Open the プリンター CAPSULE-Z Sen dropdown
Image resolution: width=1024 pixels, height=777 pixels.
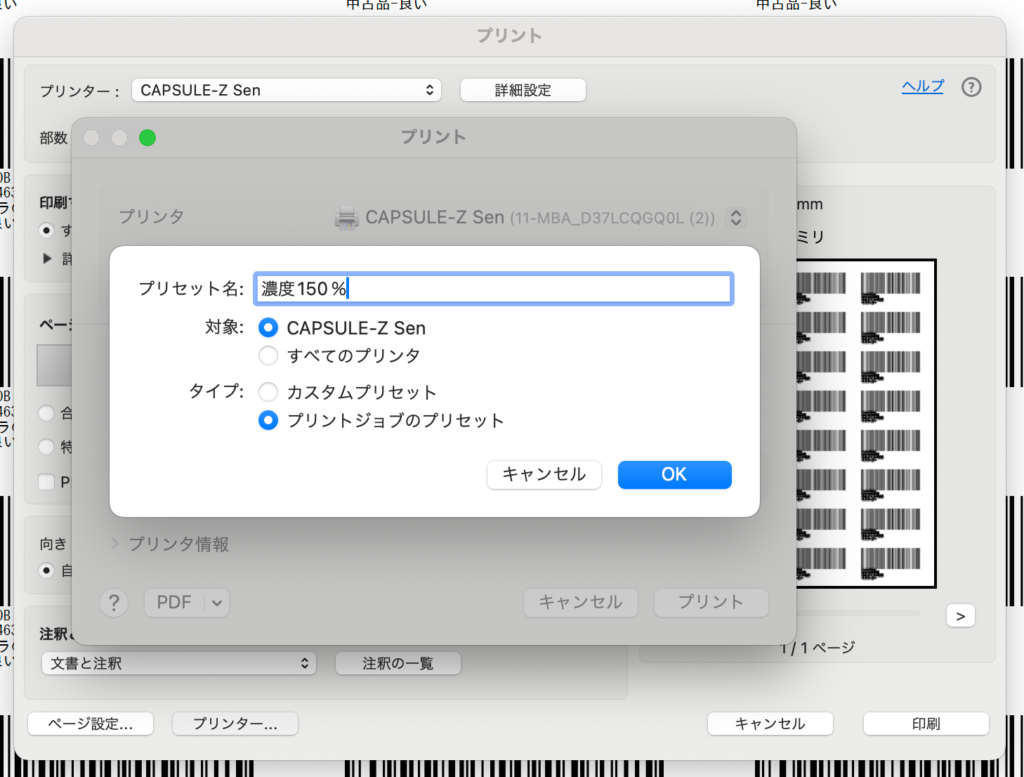coord(286,90)
